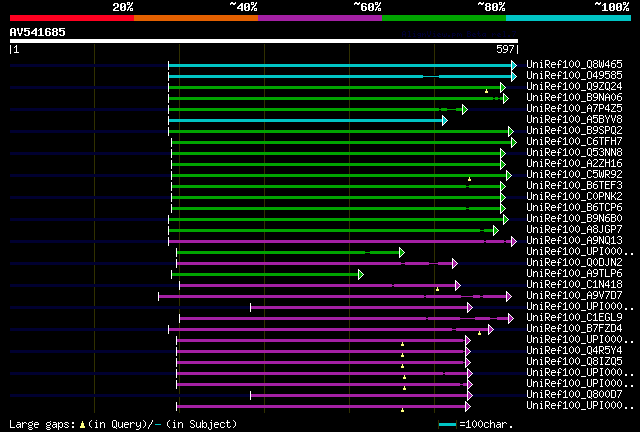Click the yellow query-gap symbol in the bottom legend
Viewport: 640px width, 432px height.
[82, 425]
